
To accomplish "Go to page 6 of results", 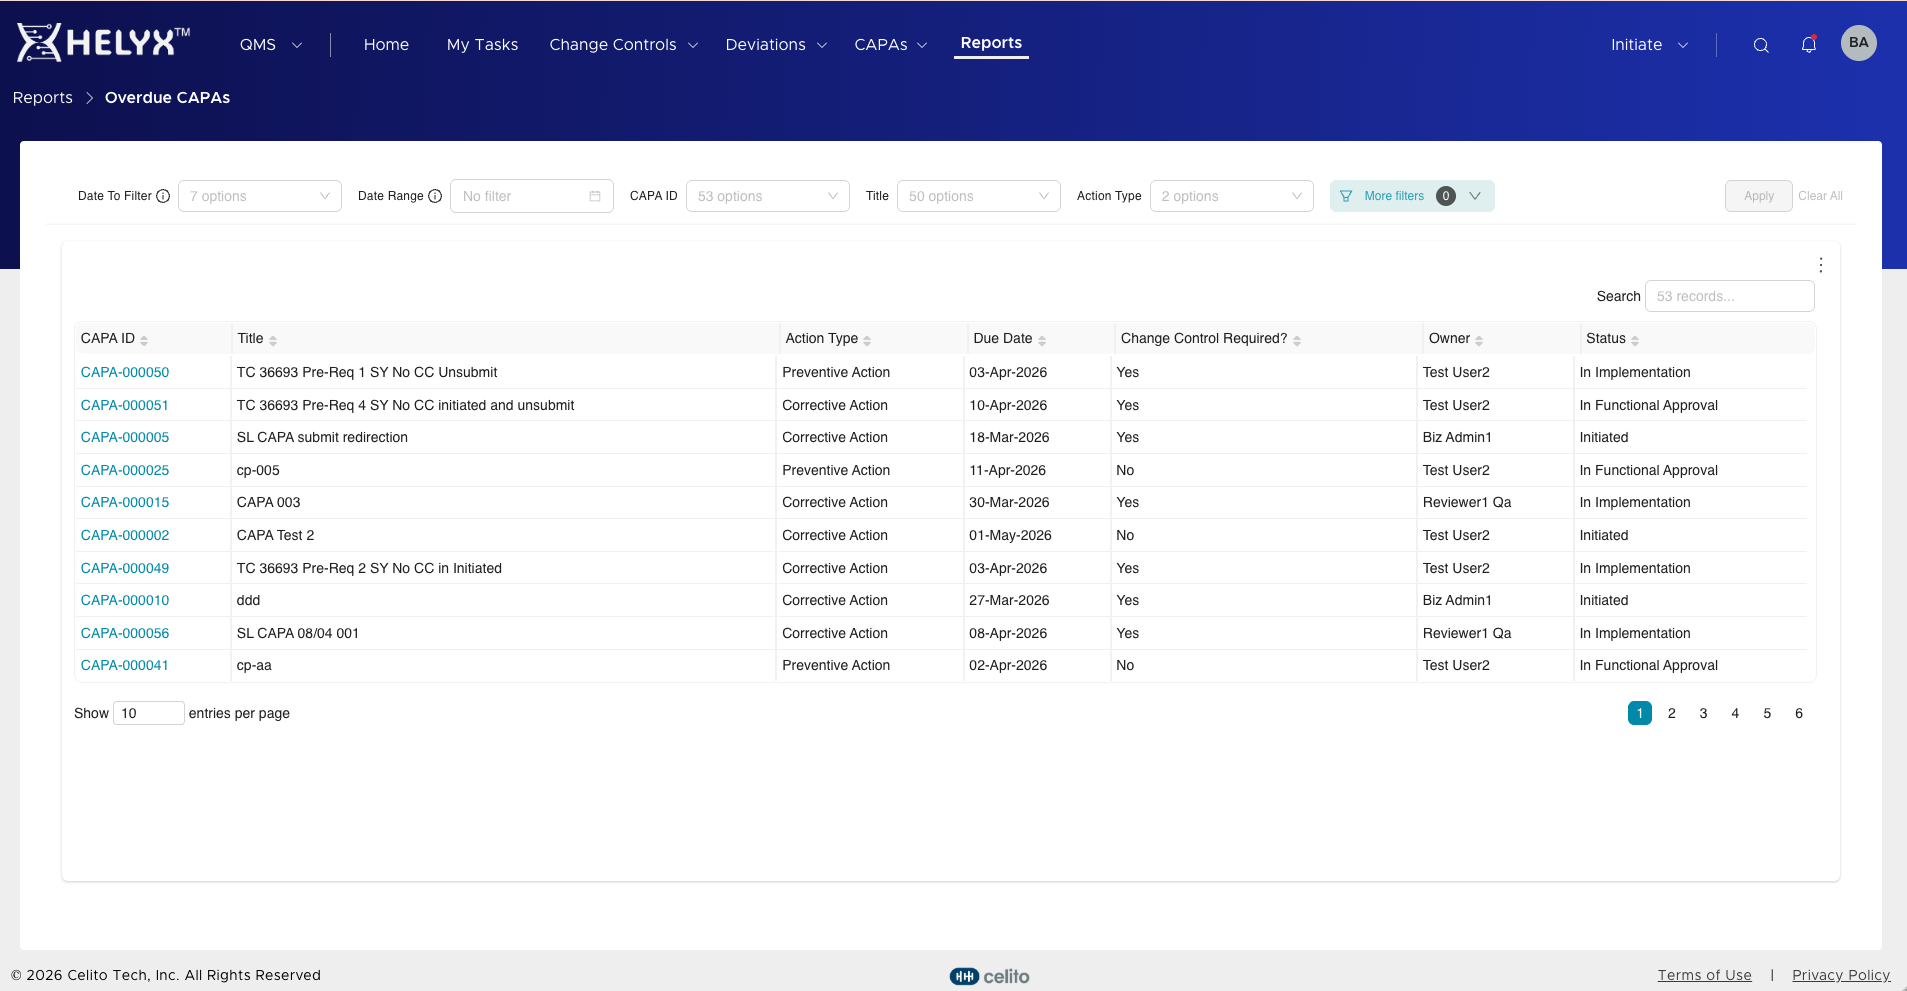I will pyautogui.click(x=1799, y=713).
